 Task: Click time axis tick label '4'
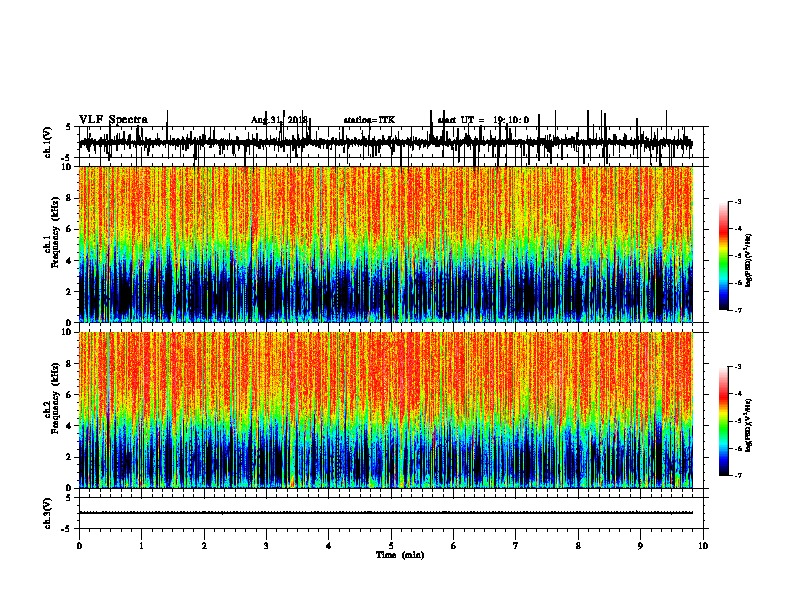(x=329, y=546)
